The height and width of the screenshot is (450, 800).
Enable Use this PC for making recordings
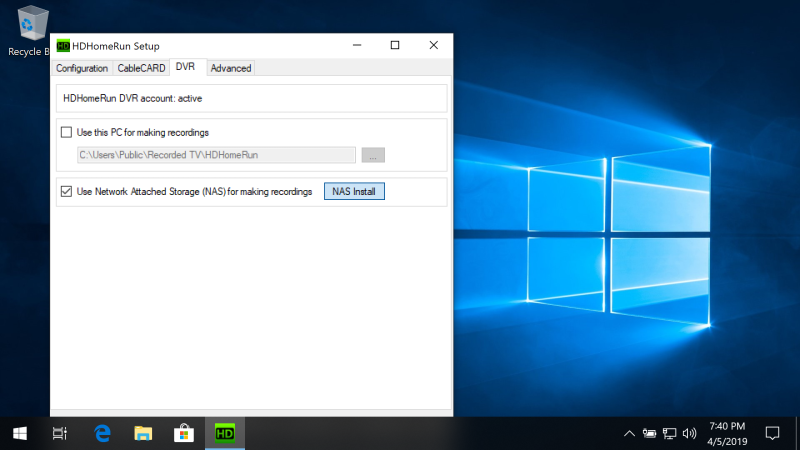[x=66, y=133]
